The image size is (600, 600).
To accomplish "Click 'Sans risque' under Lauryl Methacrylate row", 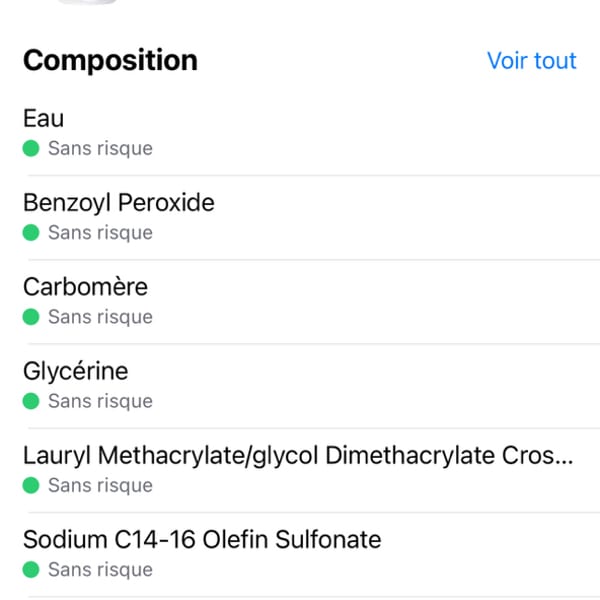I will pos(100,485).
